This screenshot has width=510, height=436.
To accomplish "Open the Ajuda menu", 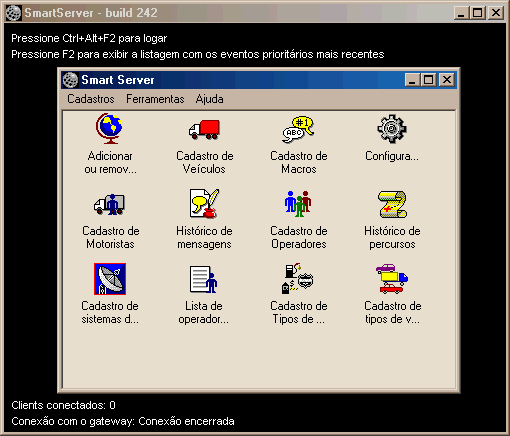I will coord(210,99).
